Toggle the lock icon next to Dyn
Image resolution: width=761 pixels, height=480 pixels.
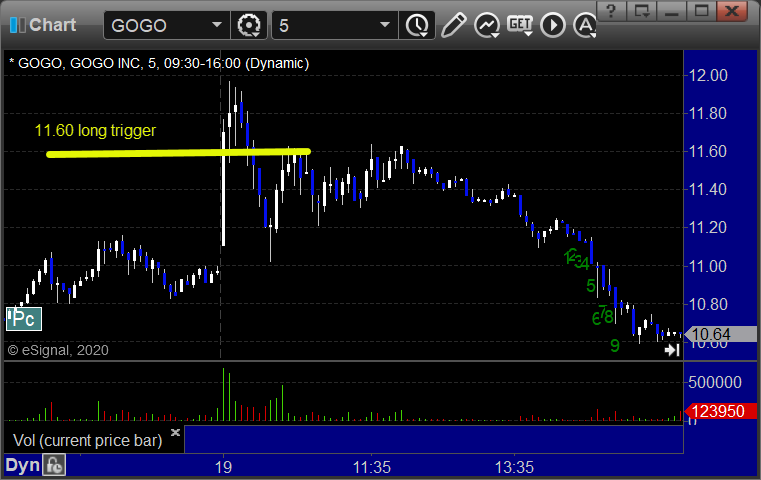(x=54, y=465)
